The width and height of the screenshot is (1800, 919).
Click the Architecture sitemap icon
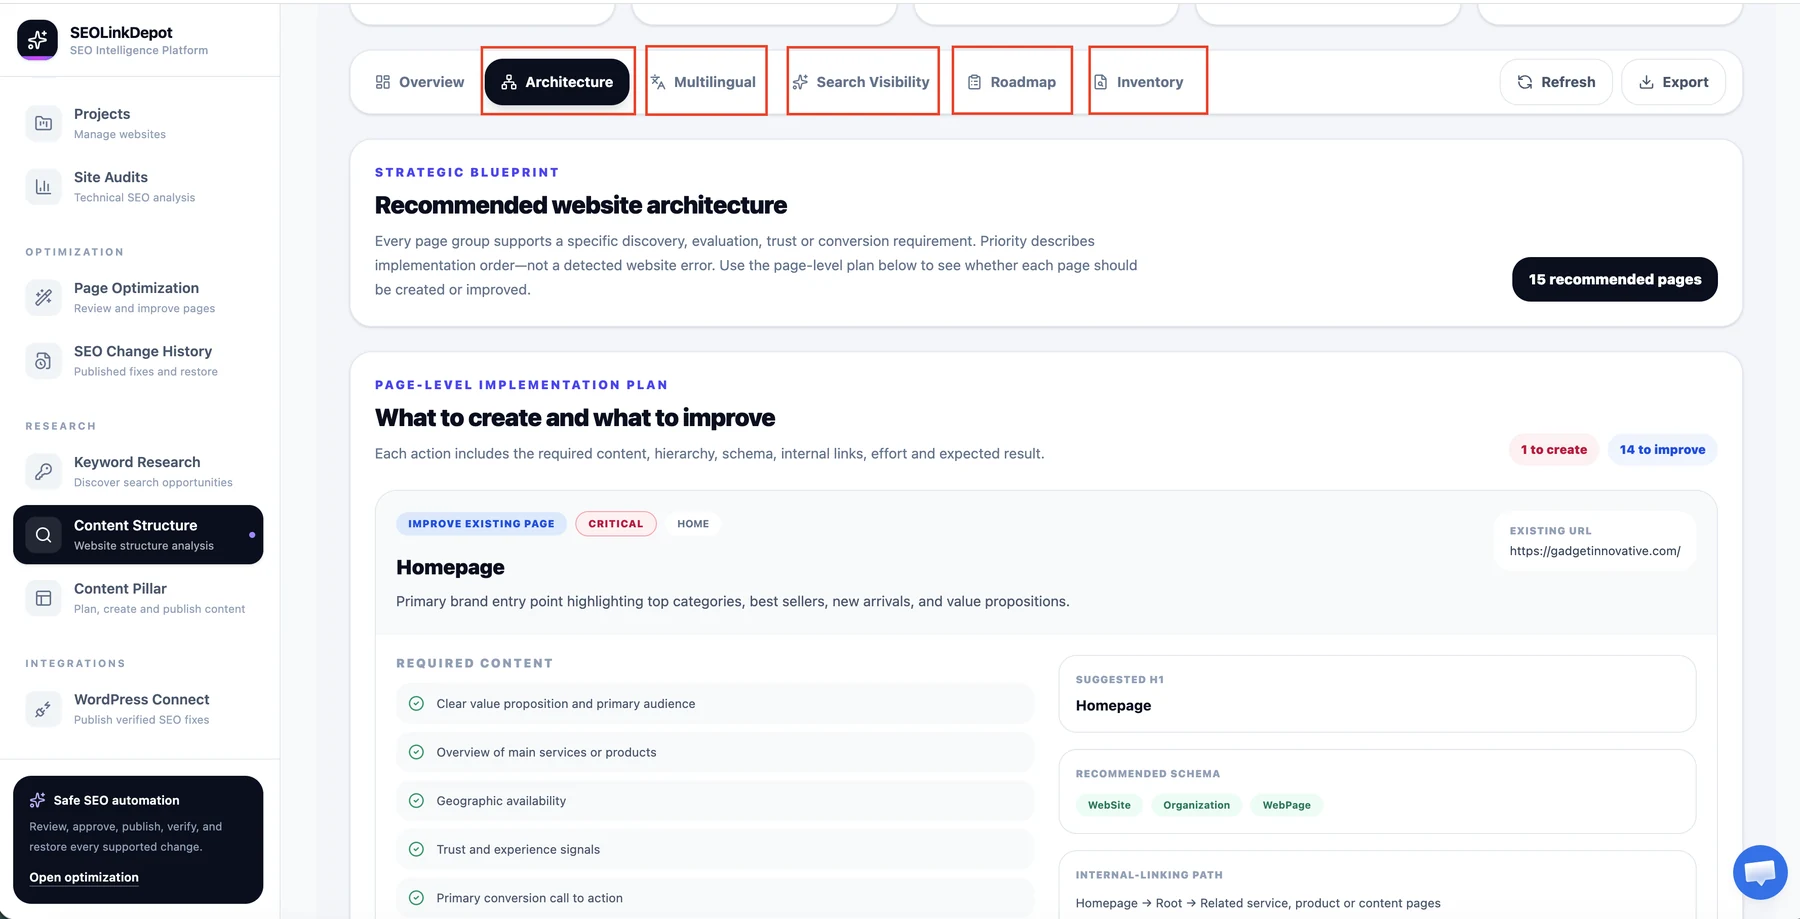pos(509,82)
